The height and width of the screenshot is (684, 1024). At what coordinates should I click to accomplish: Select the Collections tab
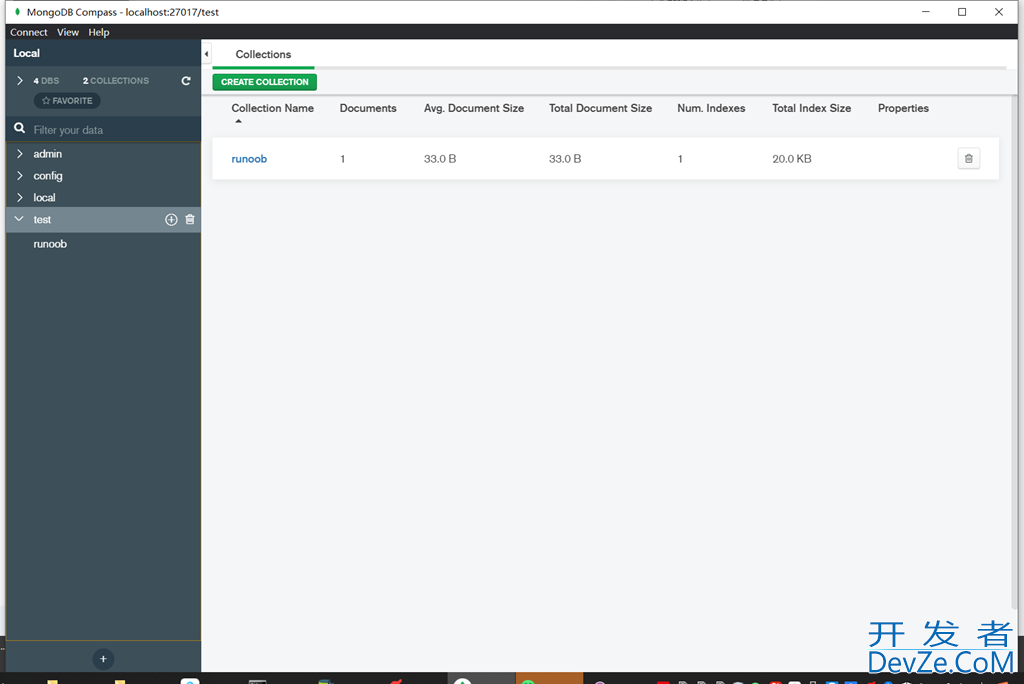[x=263, y=54]
